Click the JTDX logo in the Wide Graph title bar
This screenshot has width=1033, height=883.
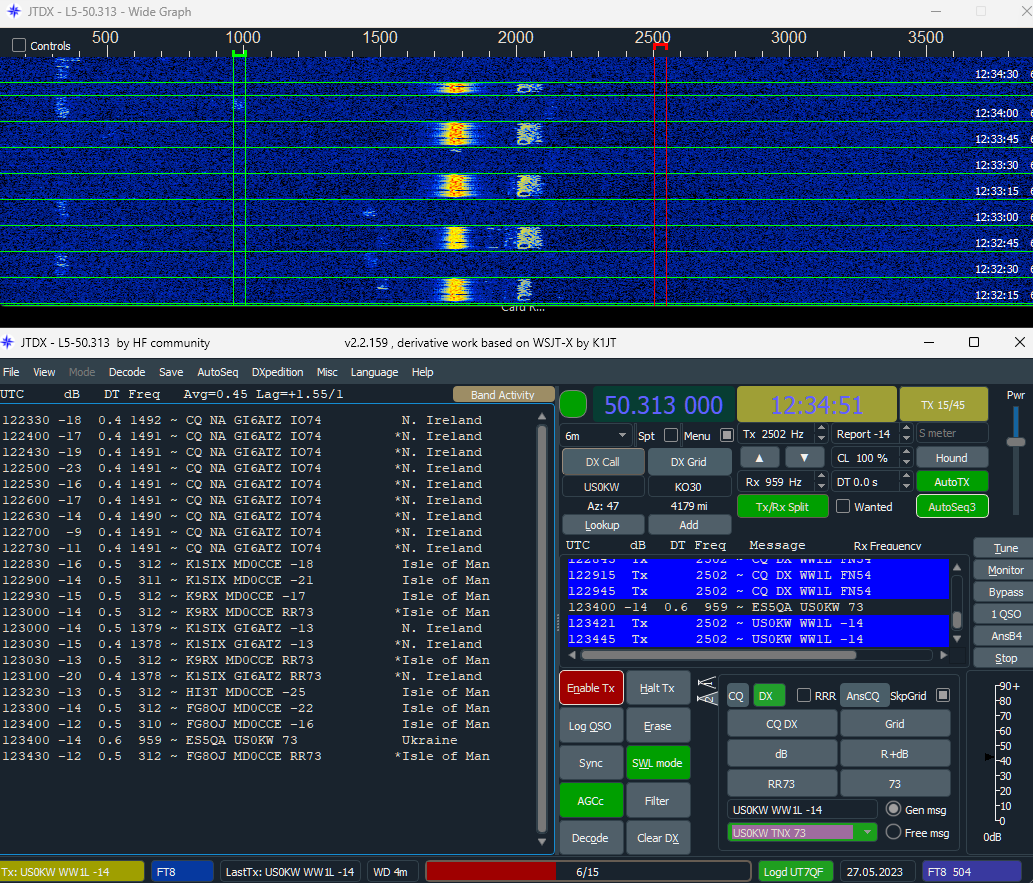13,11
